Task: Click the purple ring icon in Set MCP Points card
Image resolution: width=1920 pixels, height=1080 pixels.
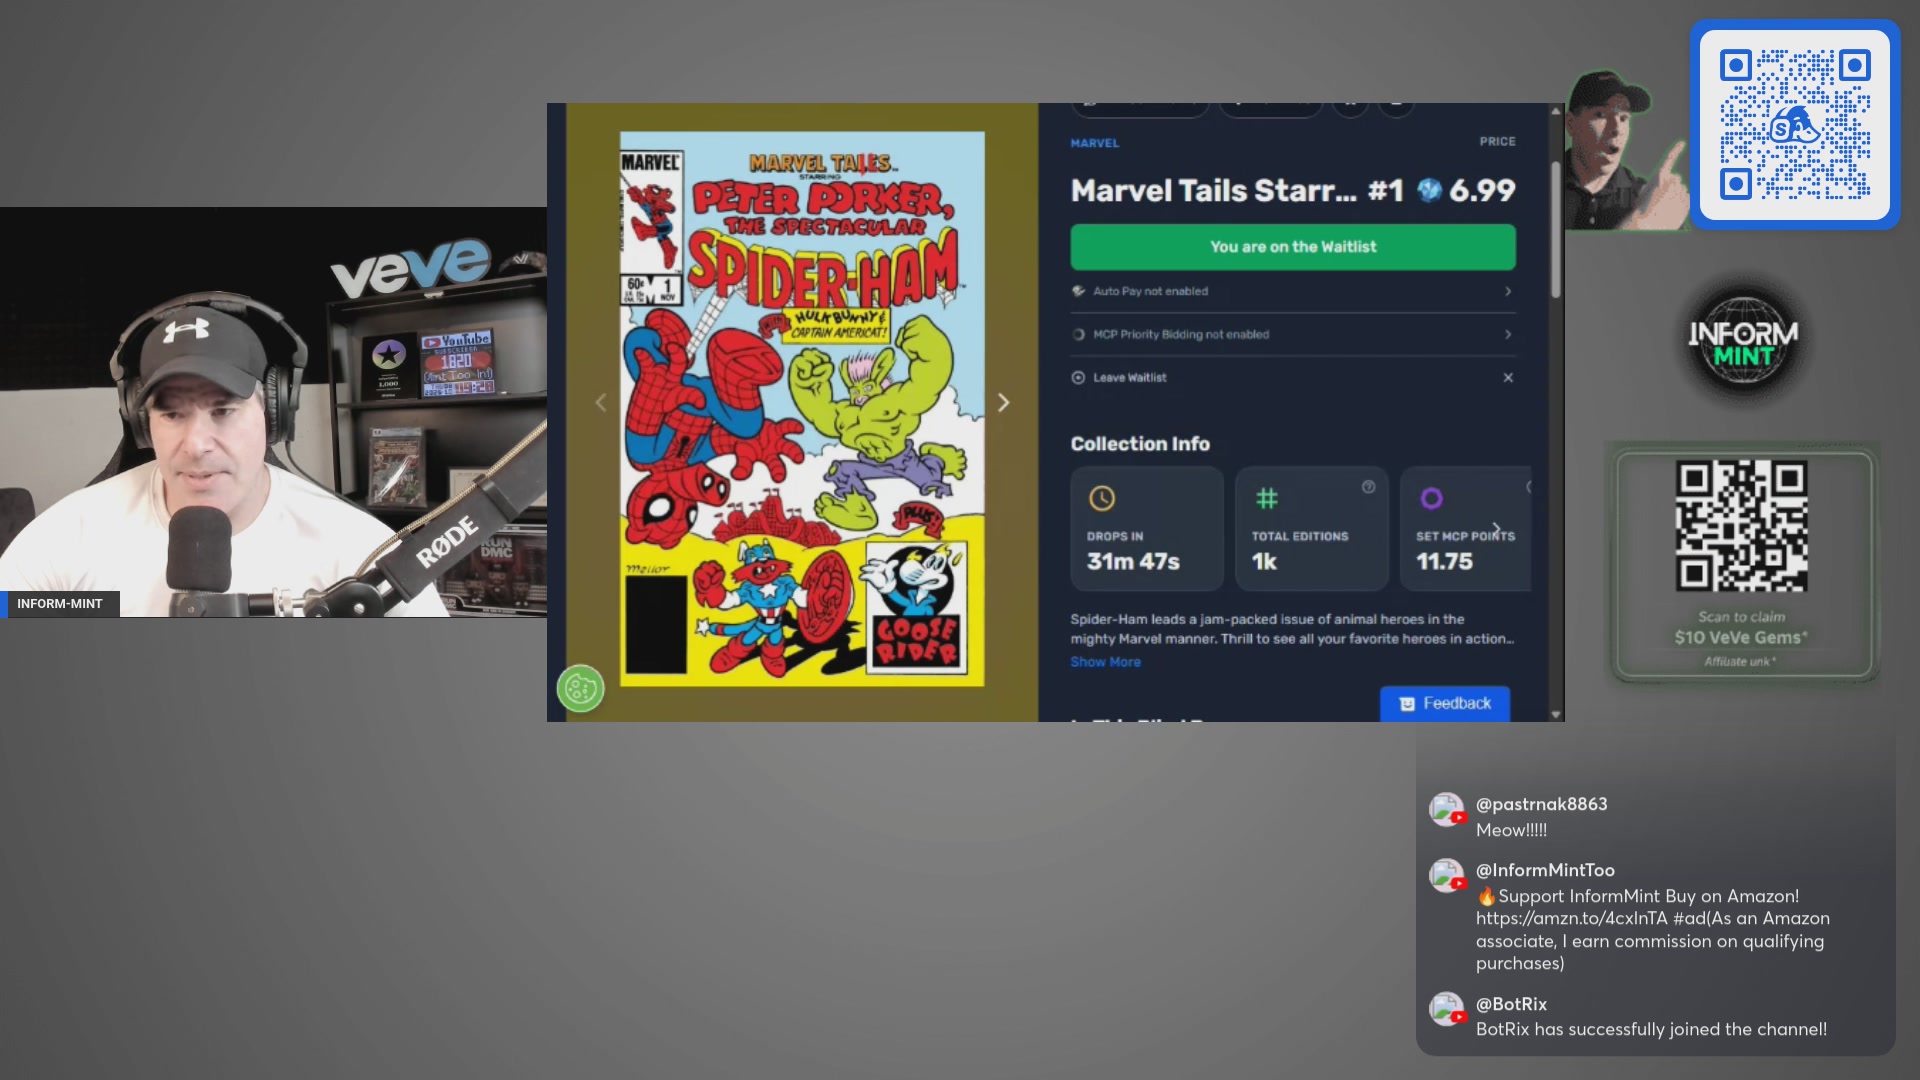Action: [x=1431, y=498]
